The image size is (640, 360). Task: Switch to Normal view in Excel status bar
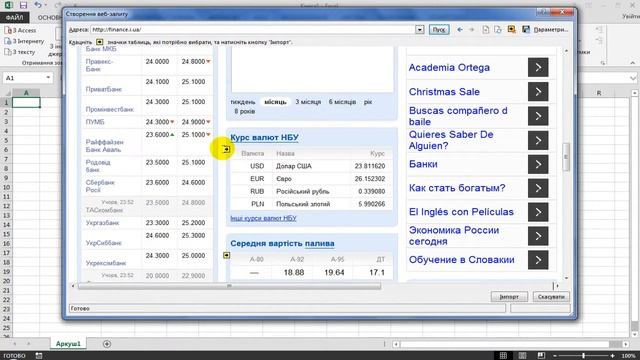(x=503, y=356)
